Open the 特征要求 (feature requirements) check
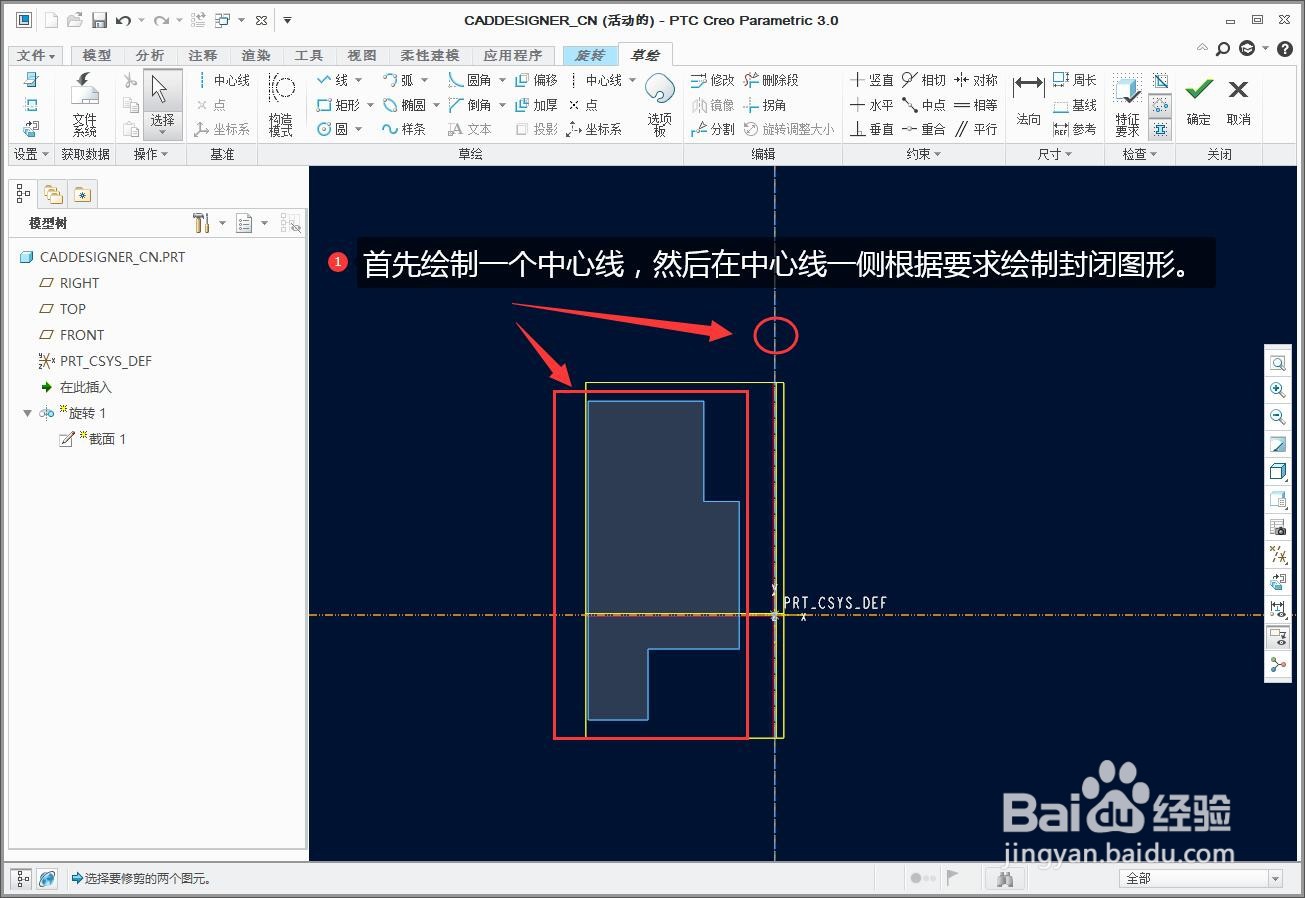The image size is (1305, 898). (x=1127, y=104)
